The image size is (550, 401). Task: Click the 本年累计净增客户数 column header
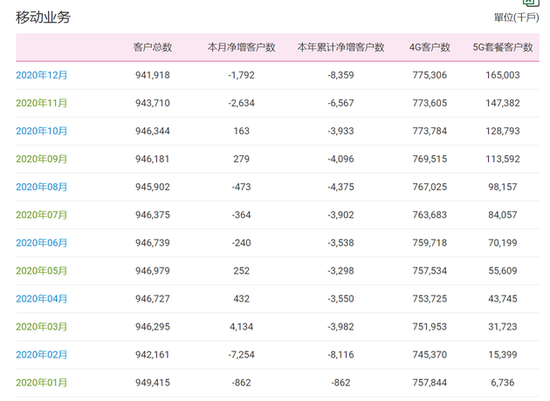(341, 47)
